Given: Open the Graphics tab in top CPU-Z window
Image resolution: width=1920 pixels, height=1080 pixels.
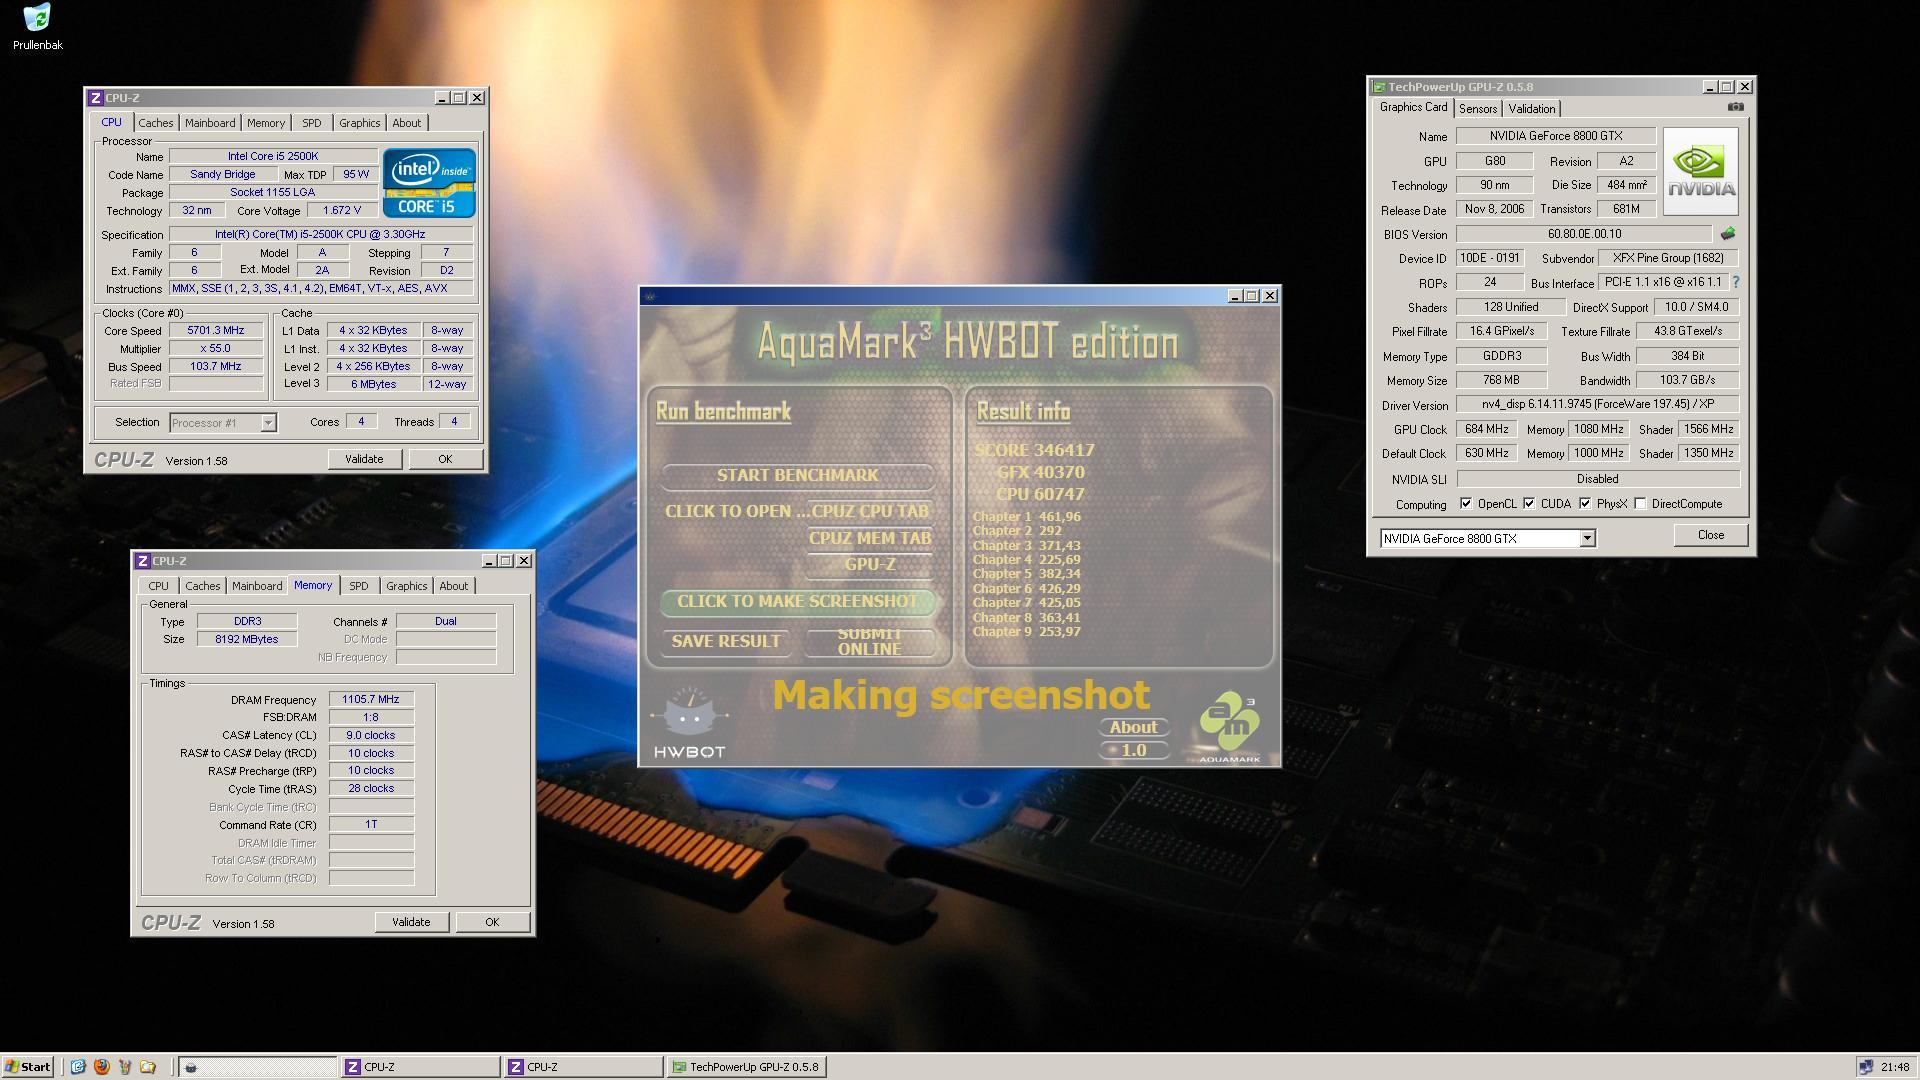Looking at the screenshot, I should click(x=359, y=123).
